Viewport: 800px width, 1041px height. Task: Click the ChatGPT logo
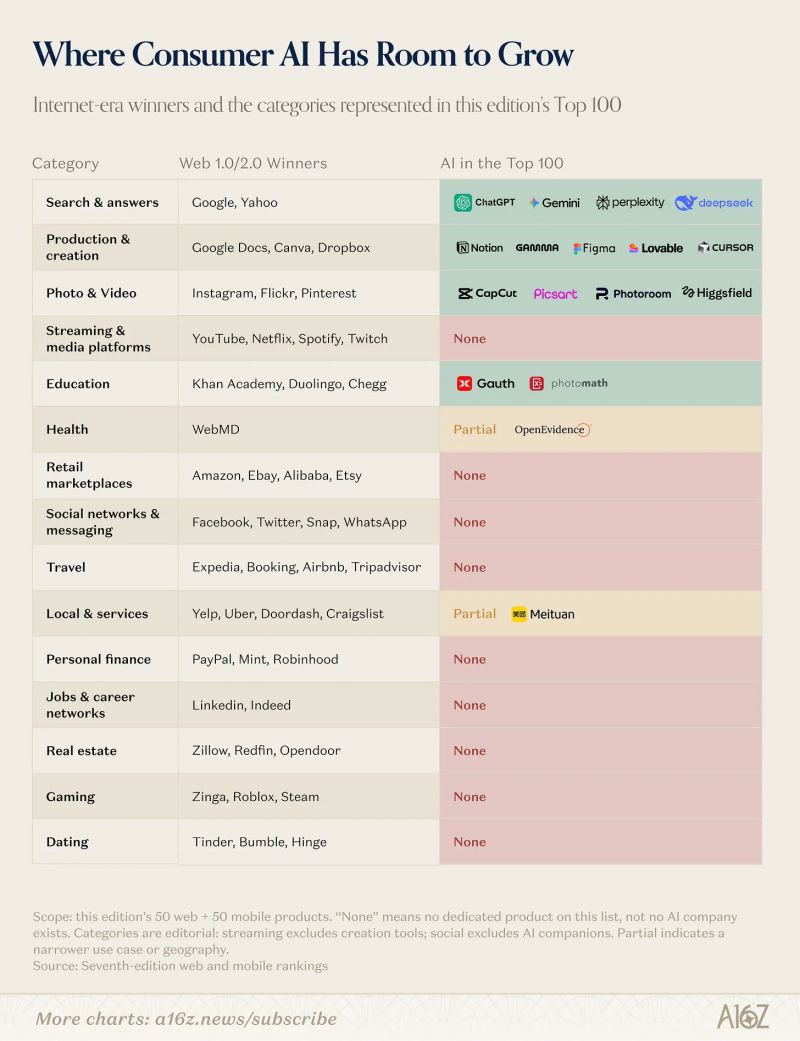point(485,202)
